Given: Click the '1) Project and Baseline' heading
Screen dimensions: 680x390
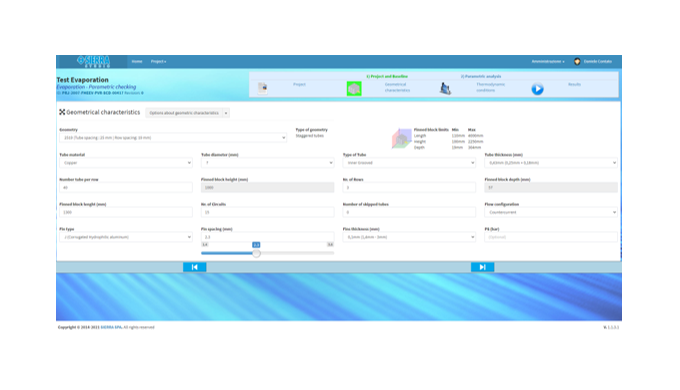Looking at the screenshot, I should click(x=387, y=76).
